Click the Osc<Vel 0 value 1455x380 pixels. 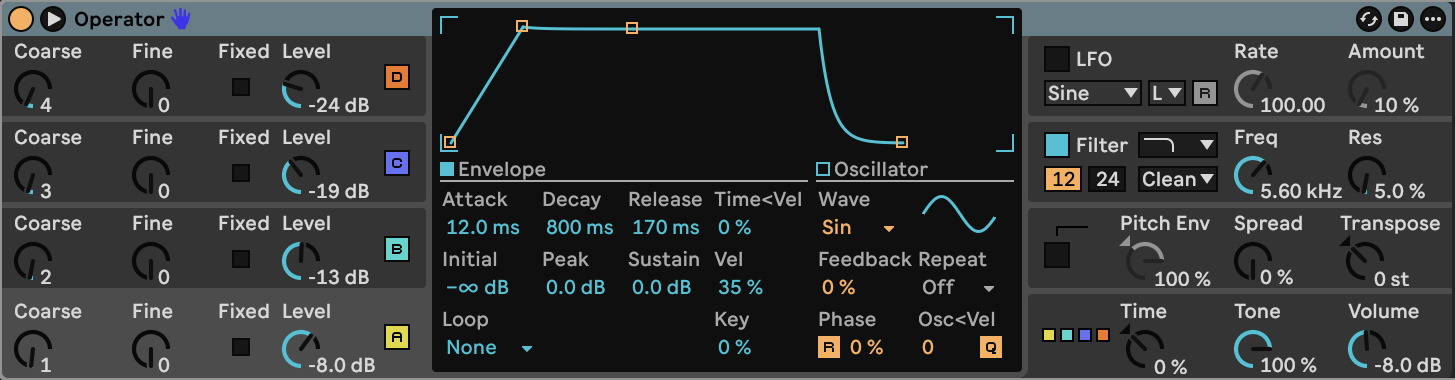928,347
